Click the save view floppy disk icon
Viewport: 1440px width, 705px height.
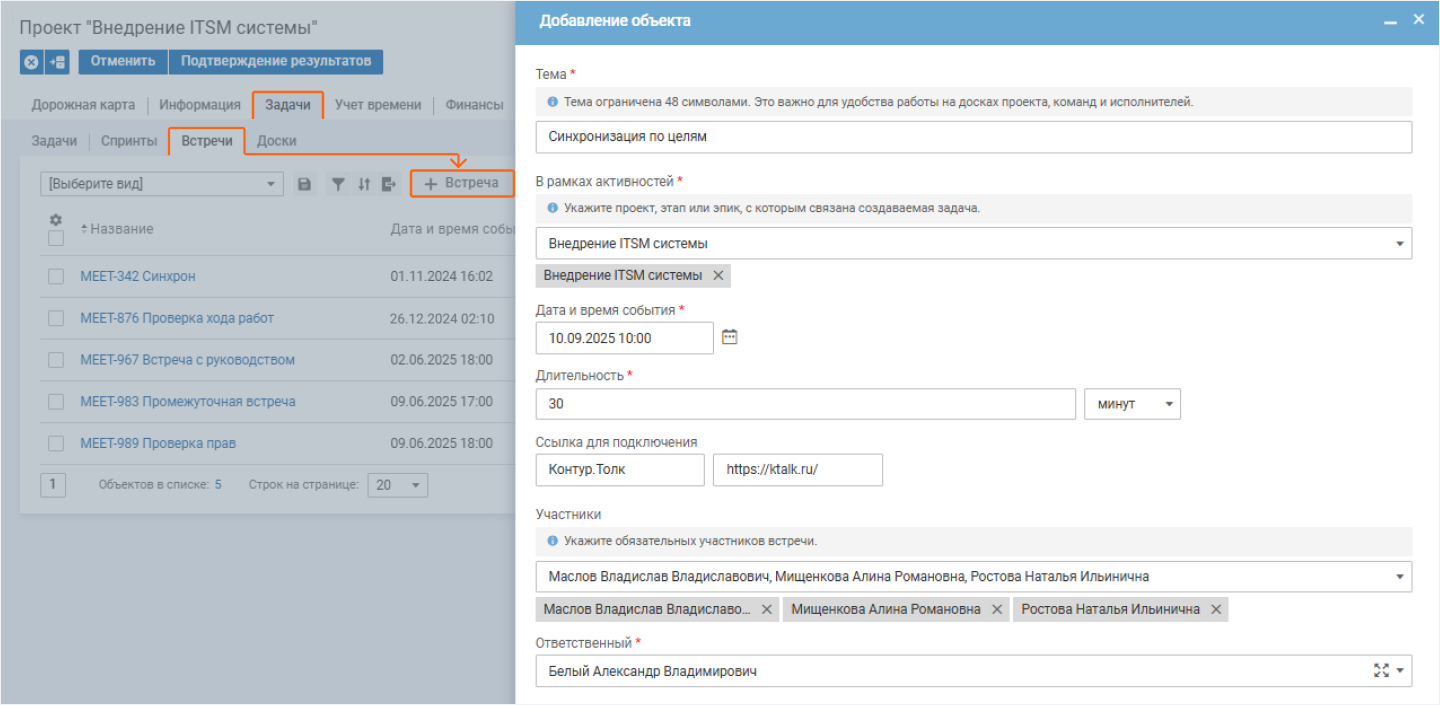click(x=305, y=184)
